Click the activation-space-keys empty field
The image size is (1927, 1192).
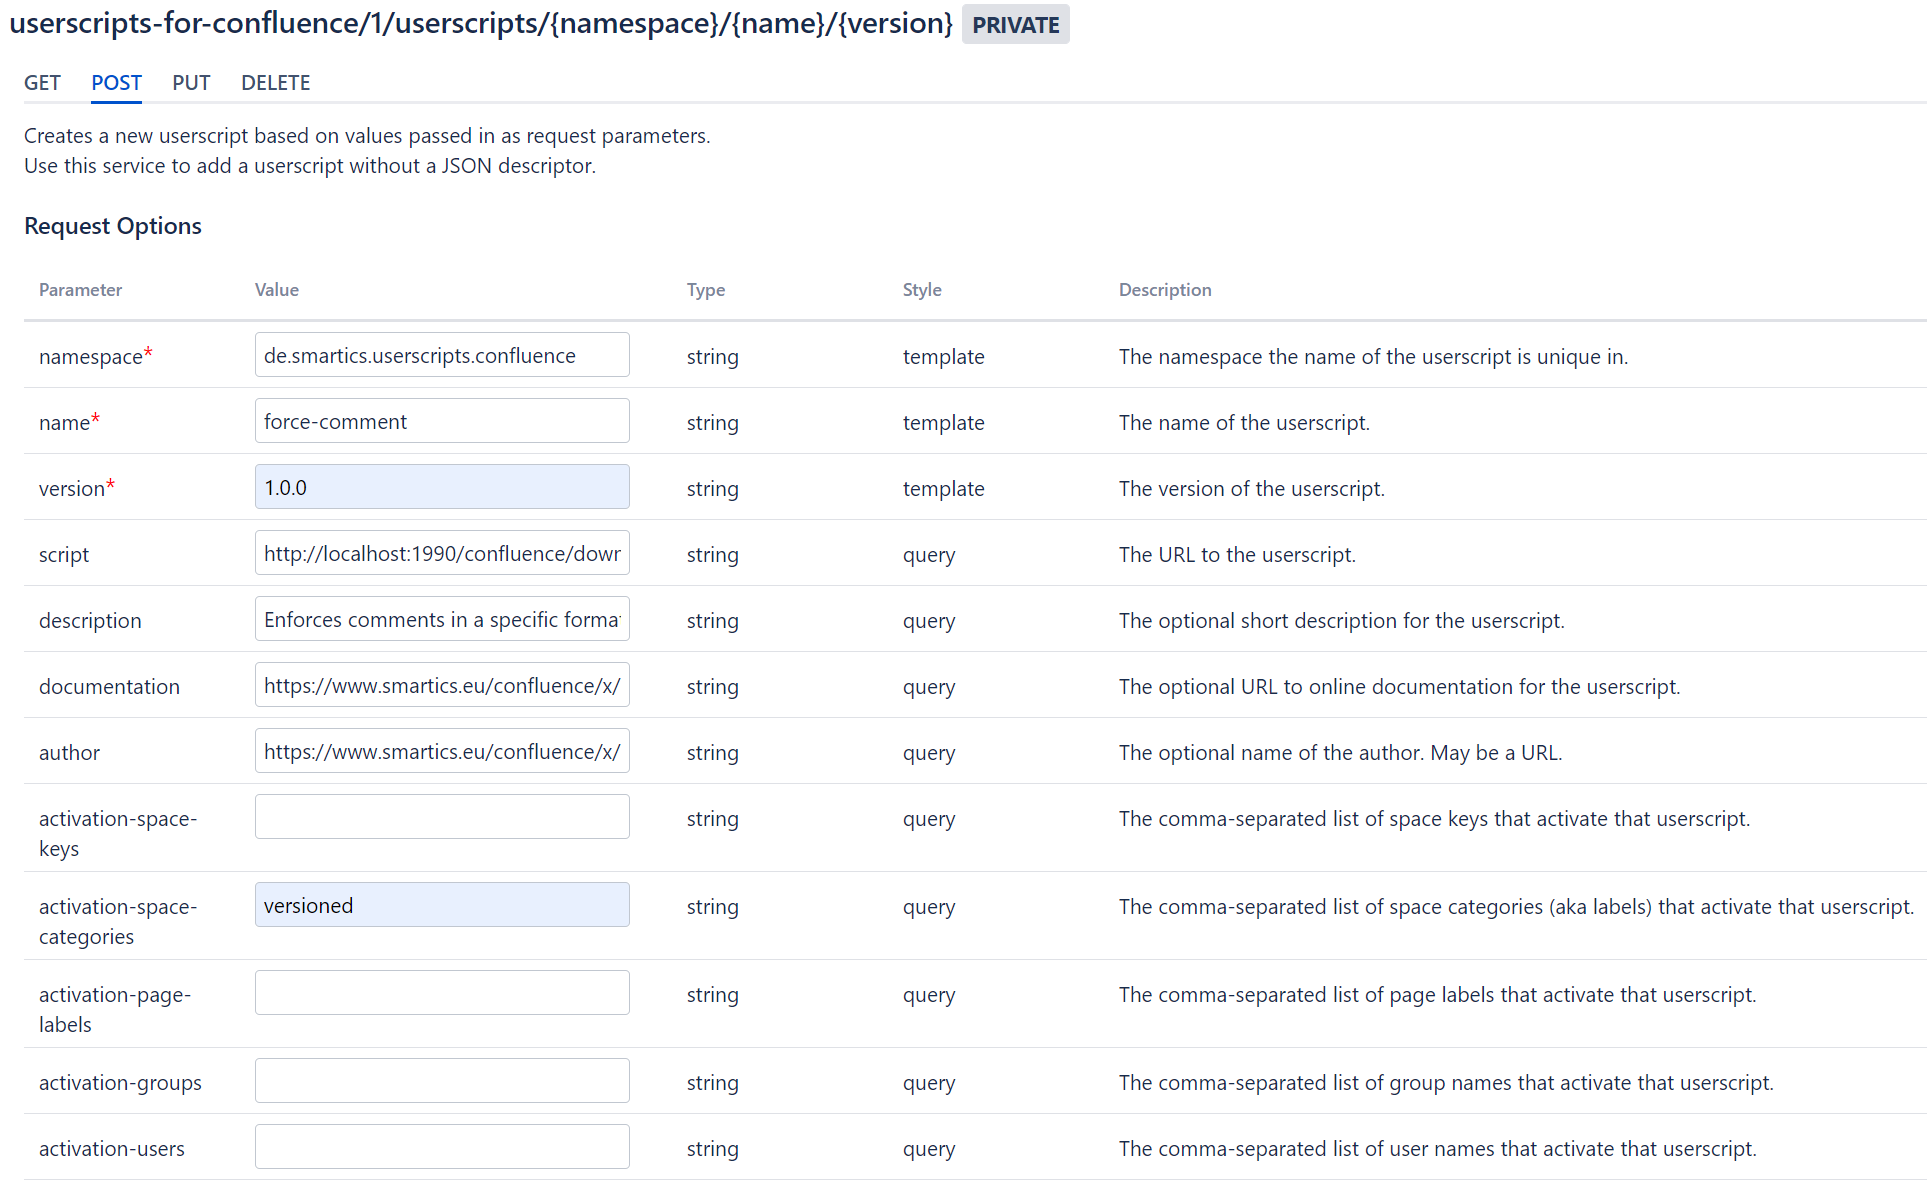(x=441, y=816)
